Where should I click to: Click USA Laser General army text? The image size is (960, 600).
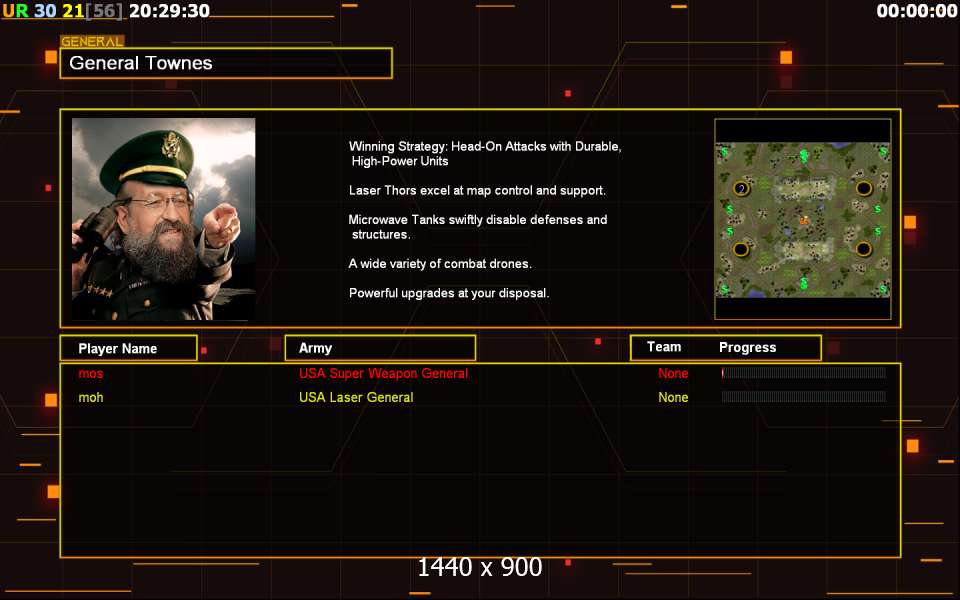coord(356,397)
